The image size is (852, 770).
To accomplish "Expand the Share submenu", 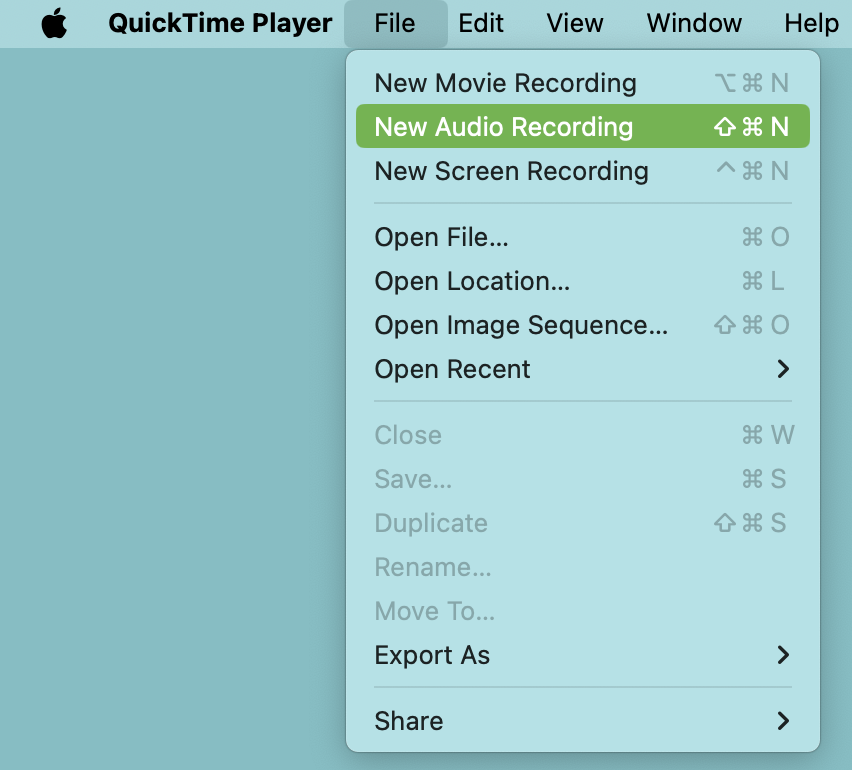I will [x=582, y=721].
